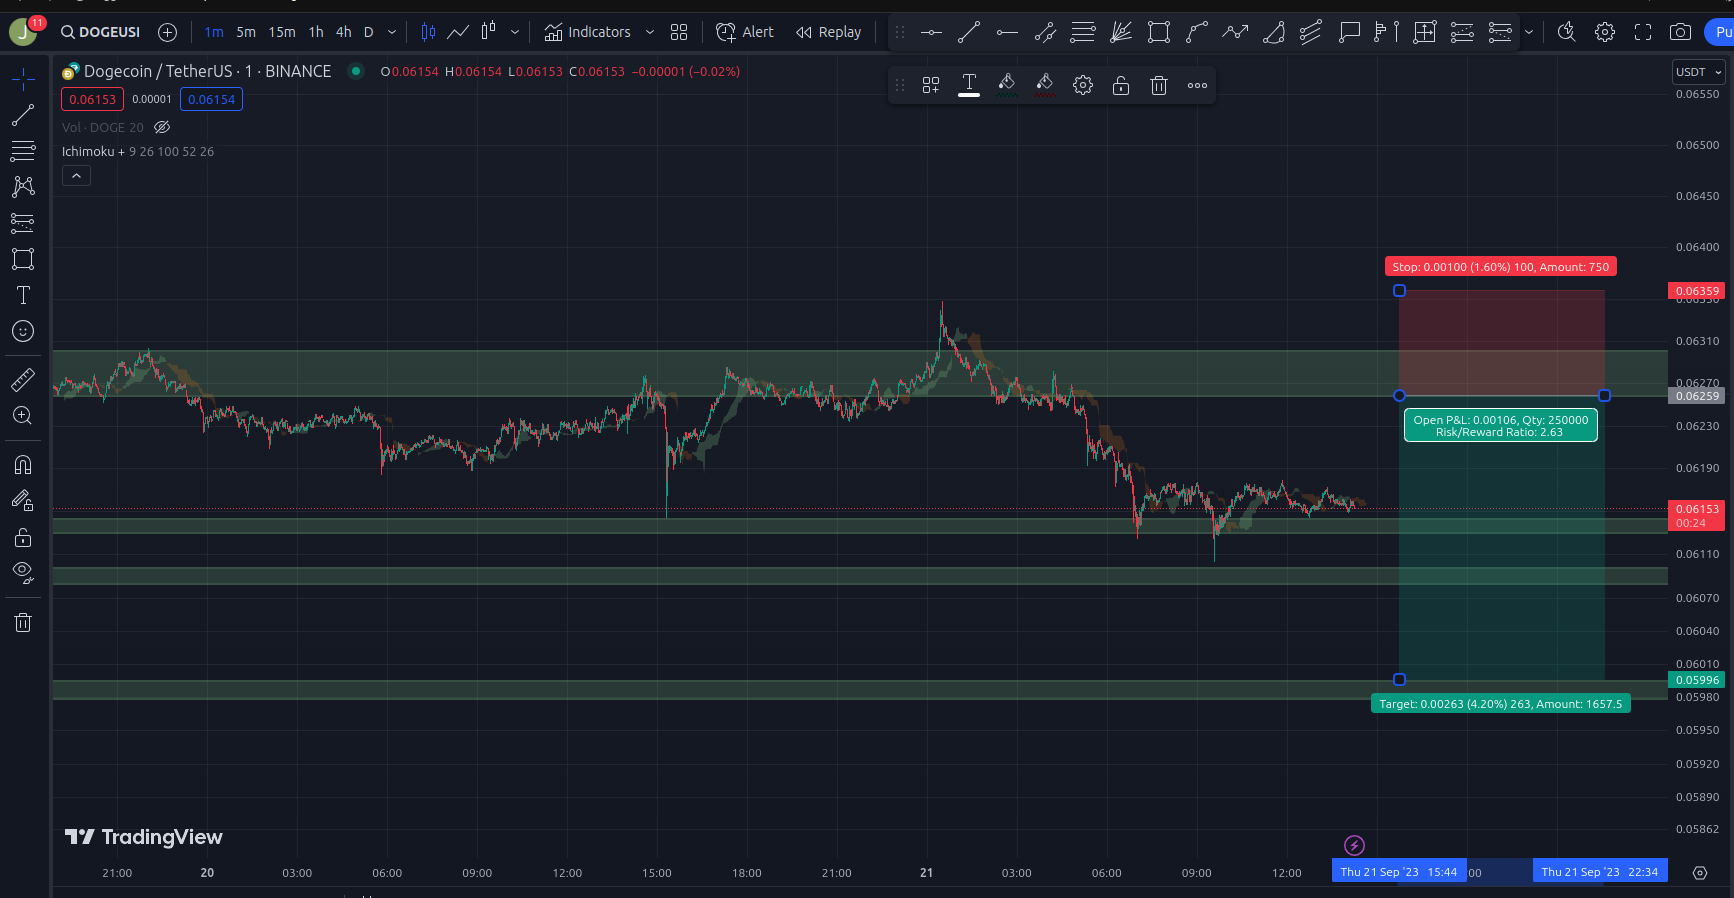Toggle magnet mode
The image size is (1734, 898).
pyautogui.click(x=23, y=465)
